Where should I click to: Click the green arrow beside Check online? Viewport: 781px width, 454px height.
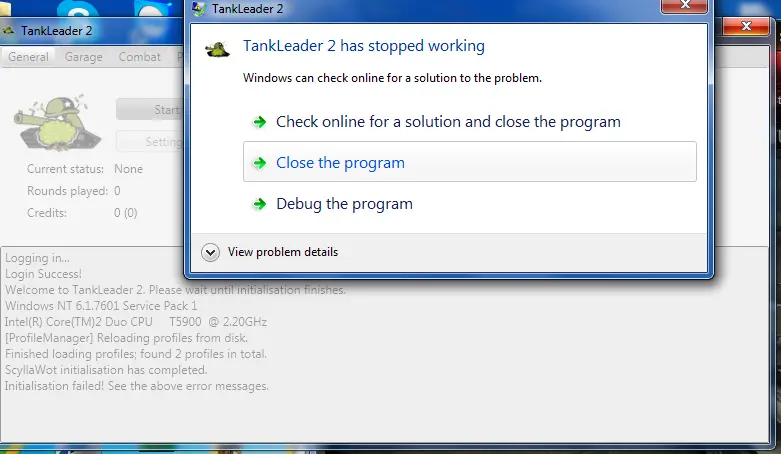tap(260, 122)
